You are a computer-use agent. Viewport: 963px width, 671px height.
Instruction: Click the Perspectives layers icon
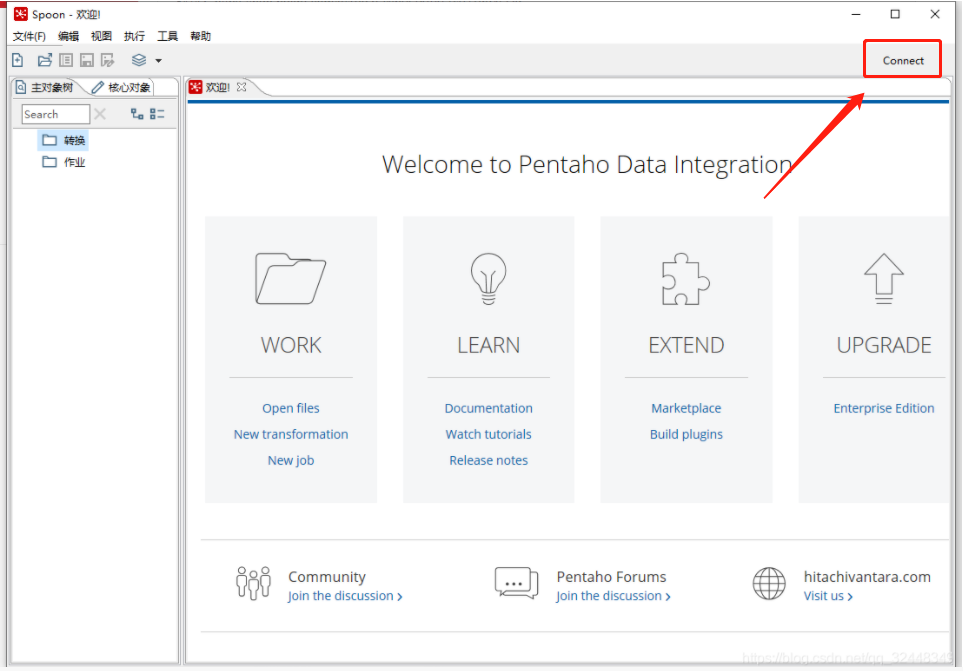coord(139,60)
